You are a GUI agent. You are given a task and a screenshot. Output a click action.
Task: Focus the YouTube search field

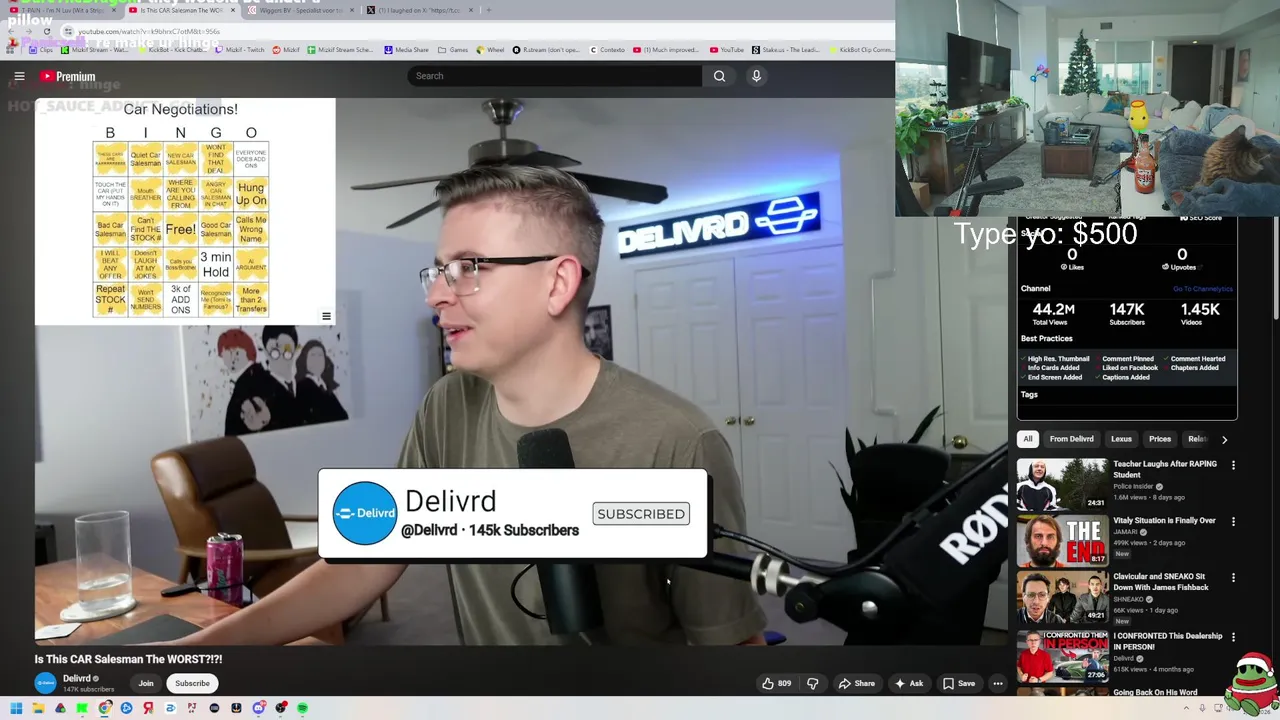point(555,76)
